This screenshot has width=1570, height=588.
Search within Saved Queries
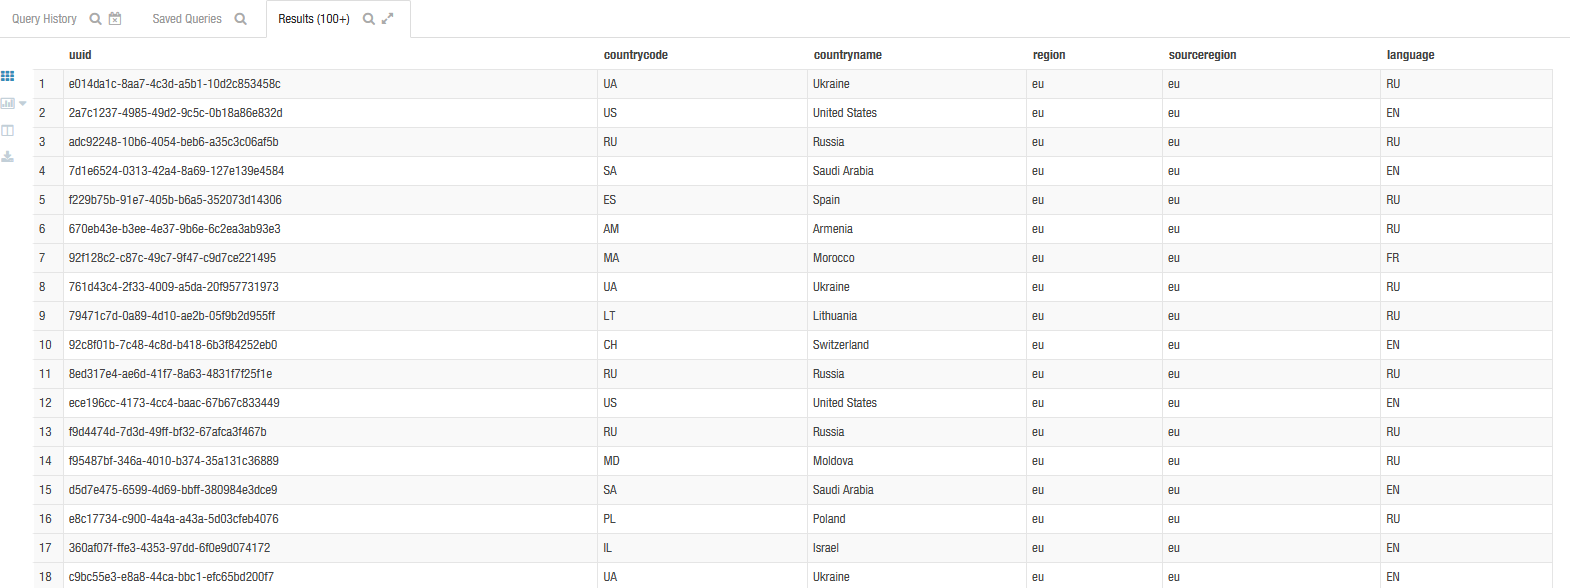240,19
